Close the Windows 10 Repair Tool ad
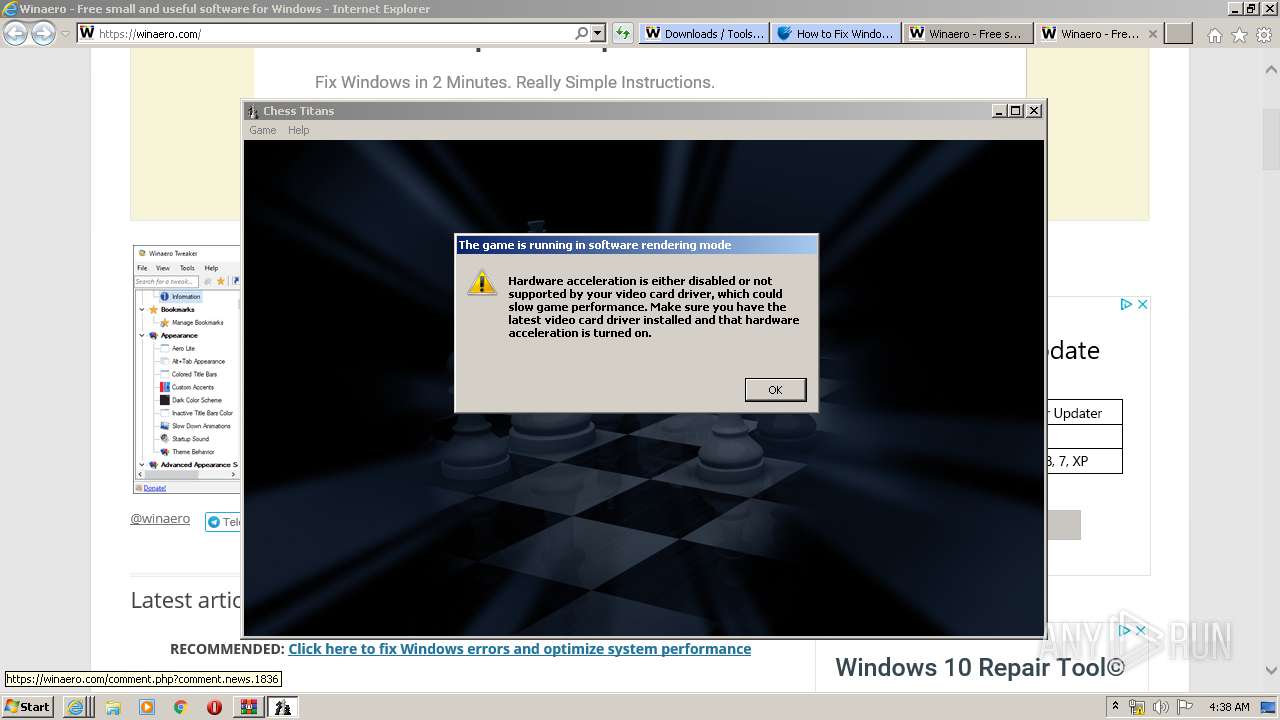The width and height of the screenshot is (1280, 720). click(1142, 630)
